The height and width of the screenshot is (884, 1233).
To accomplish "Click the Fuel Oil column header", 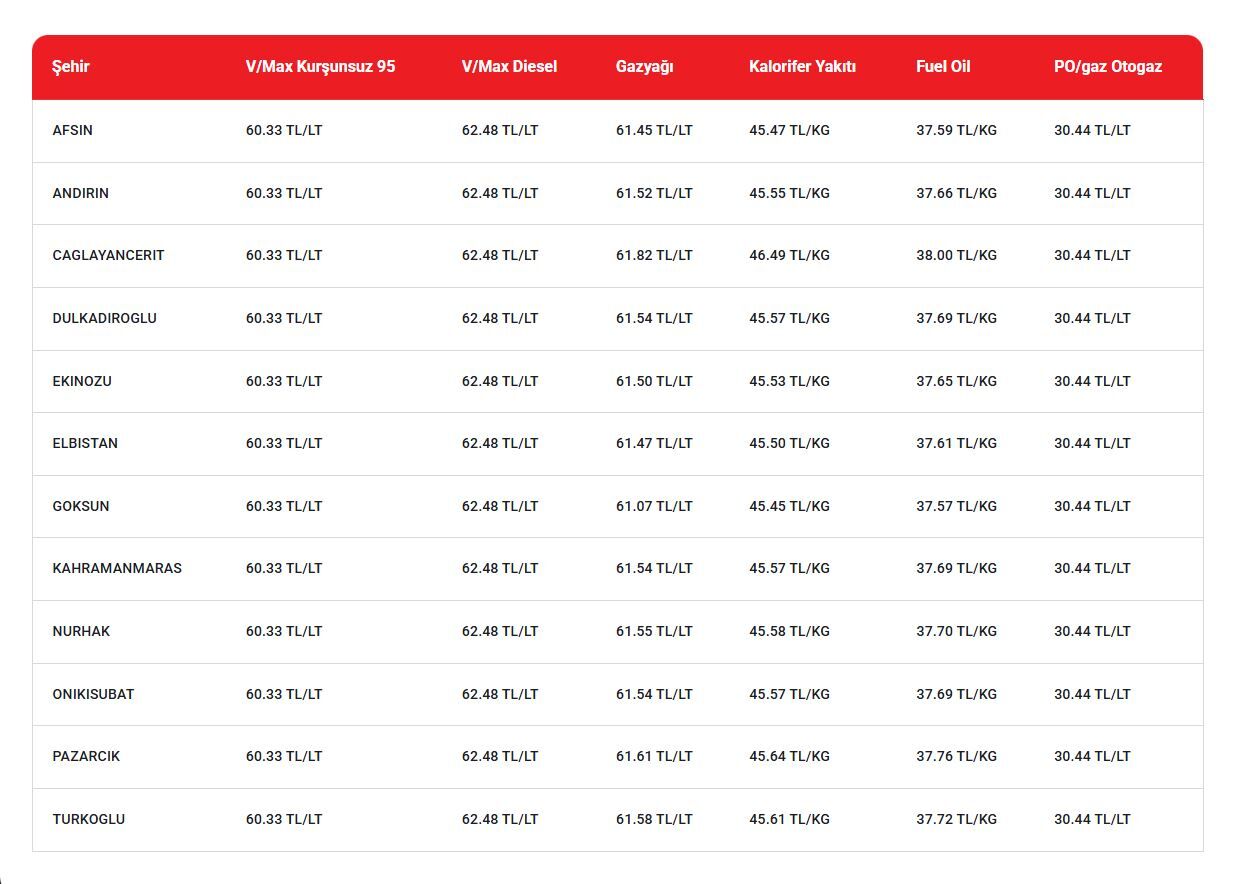I will coord(943,67).
